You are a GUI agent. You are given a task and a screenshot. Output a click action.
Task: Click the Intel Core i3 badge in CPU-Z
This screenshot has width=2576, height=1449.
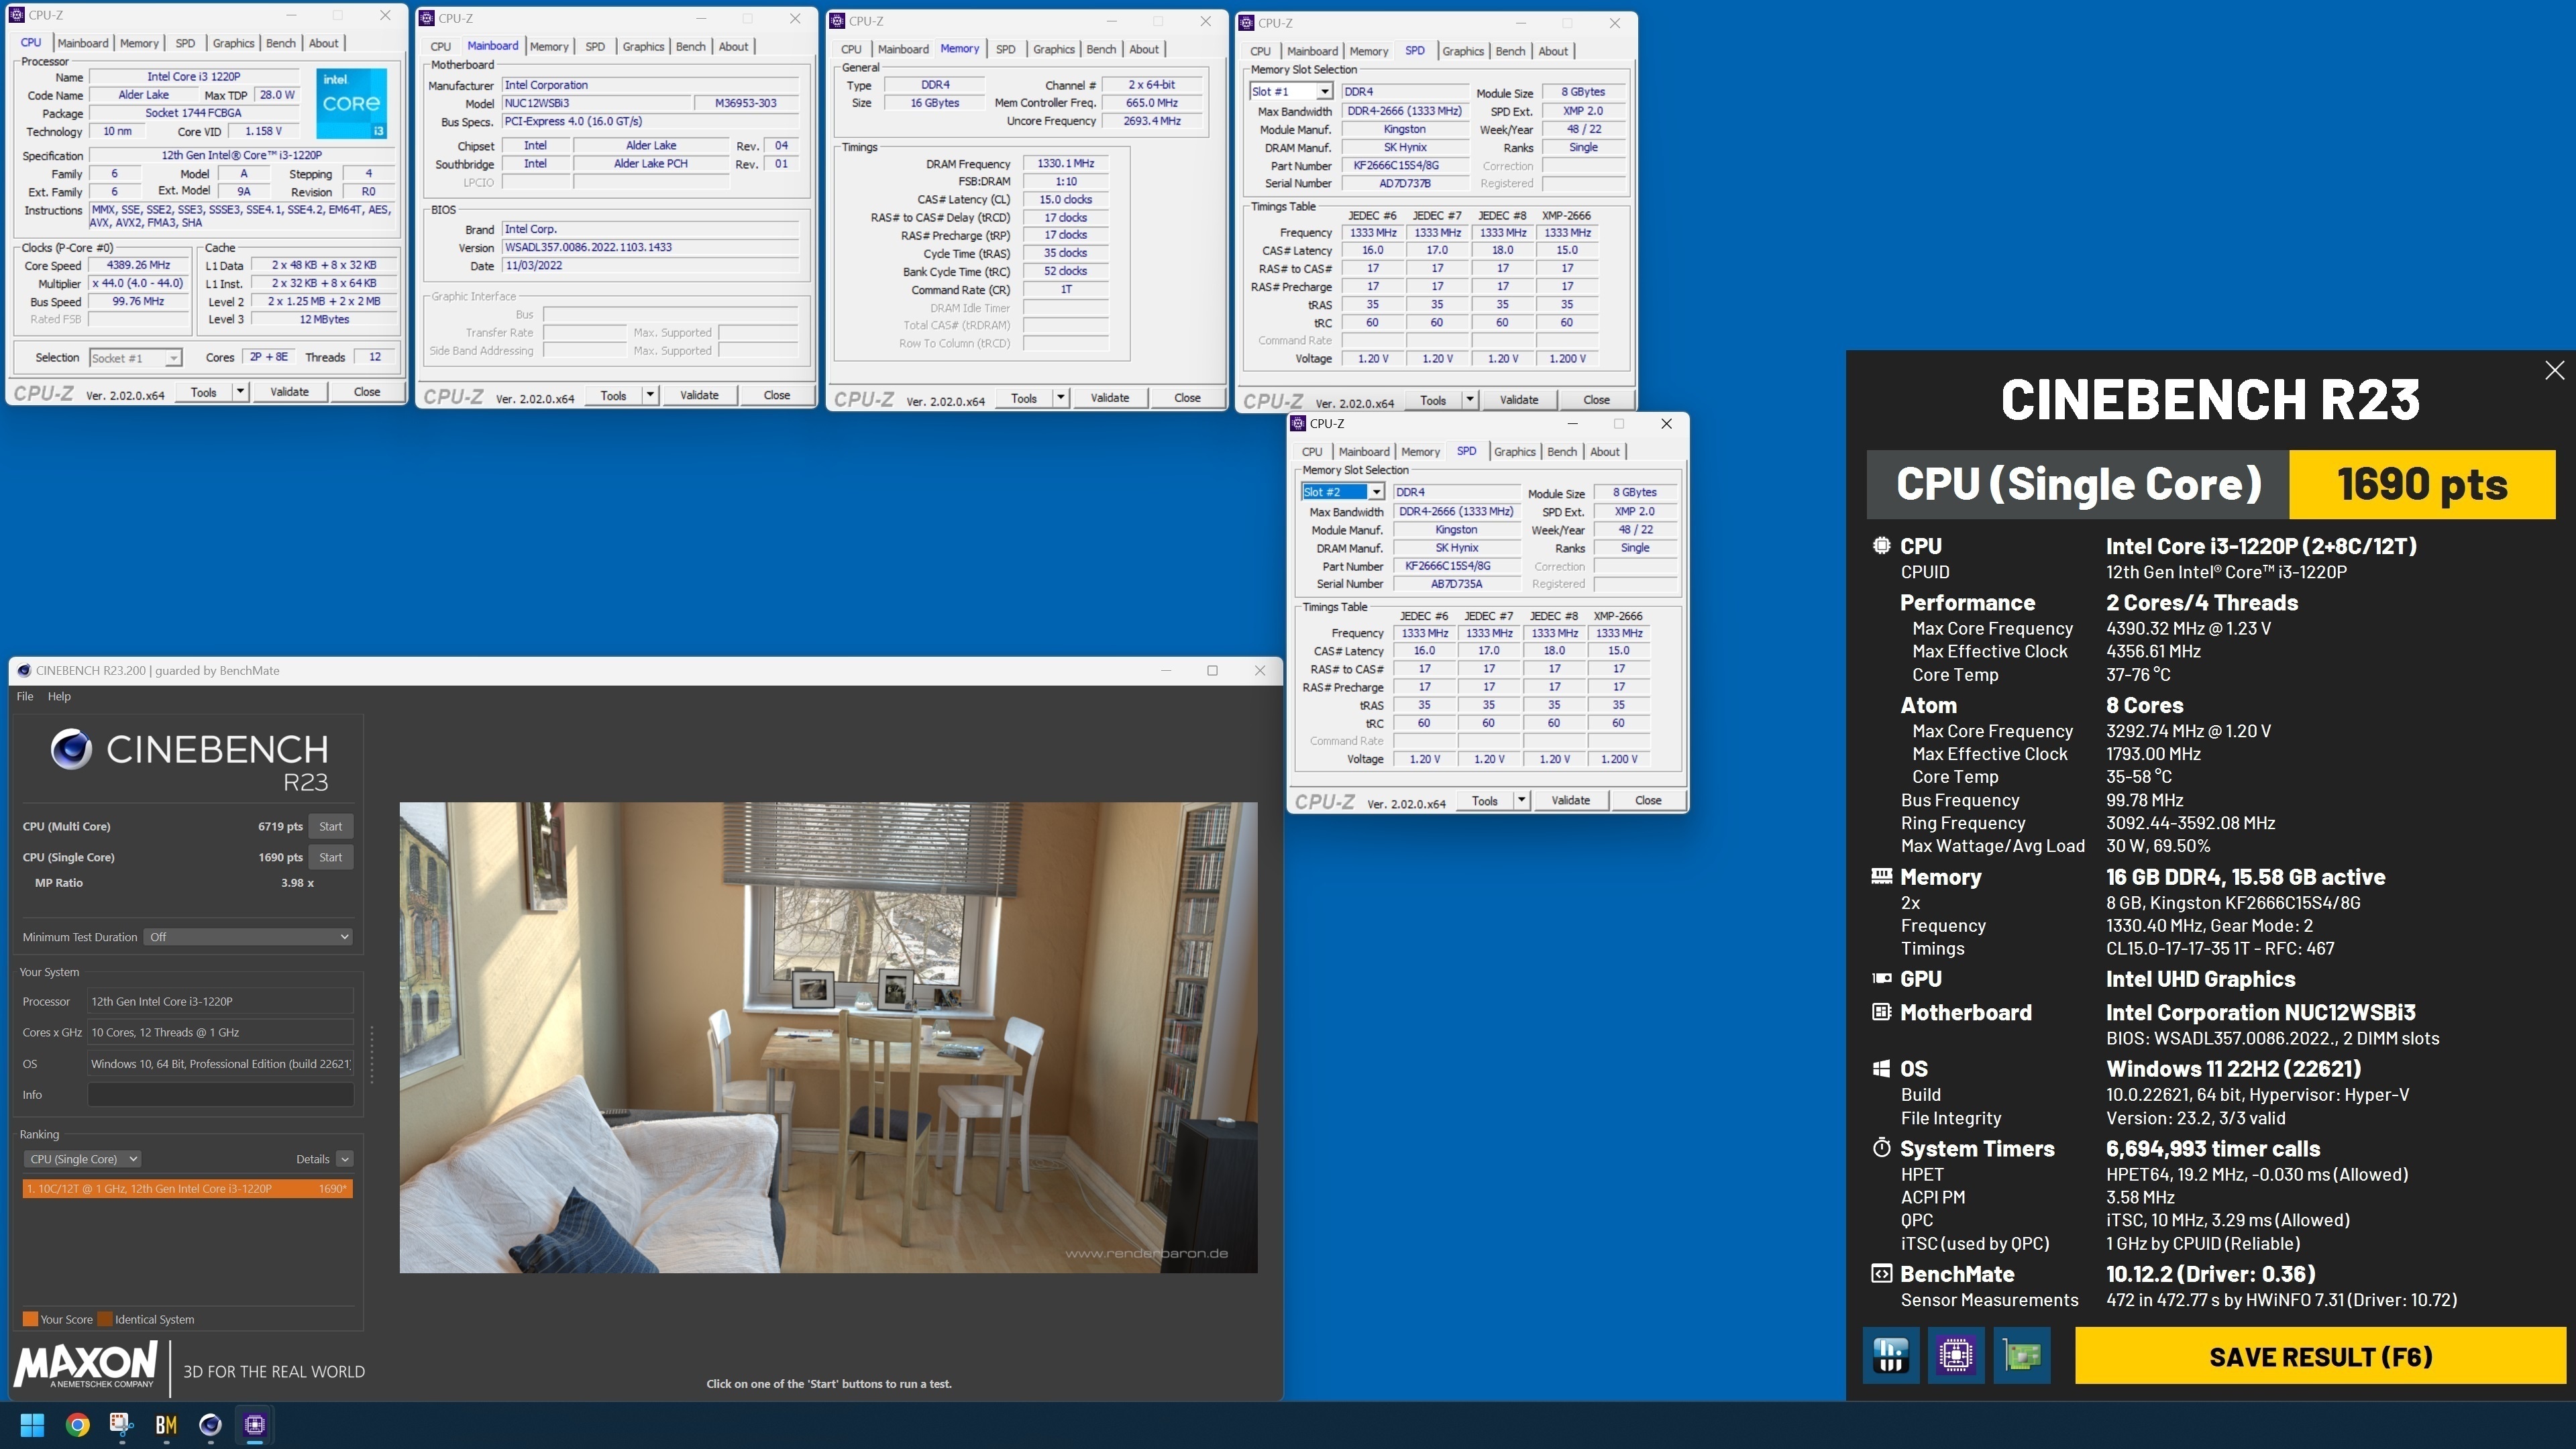pyautogui.click(x=351, y=103)
